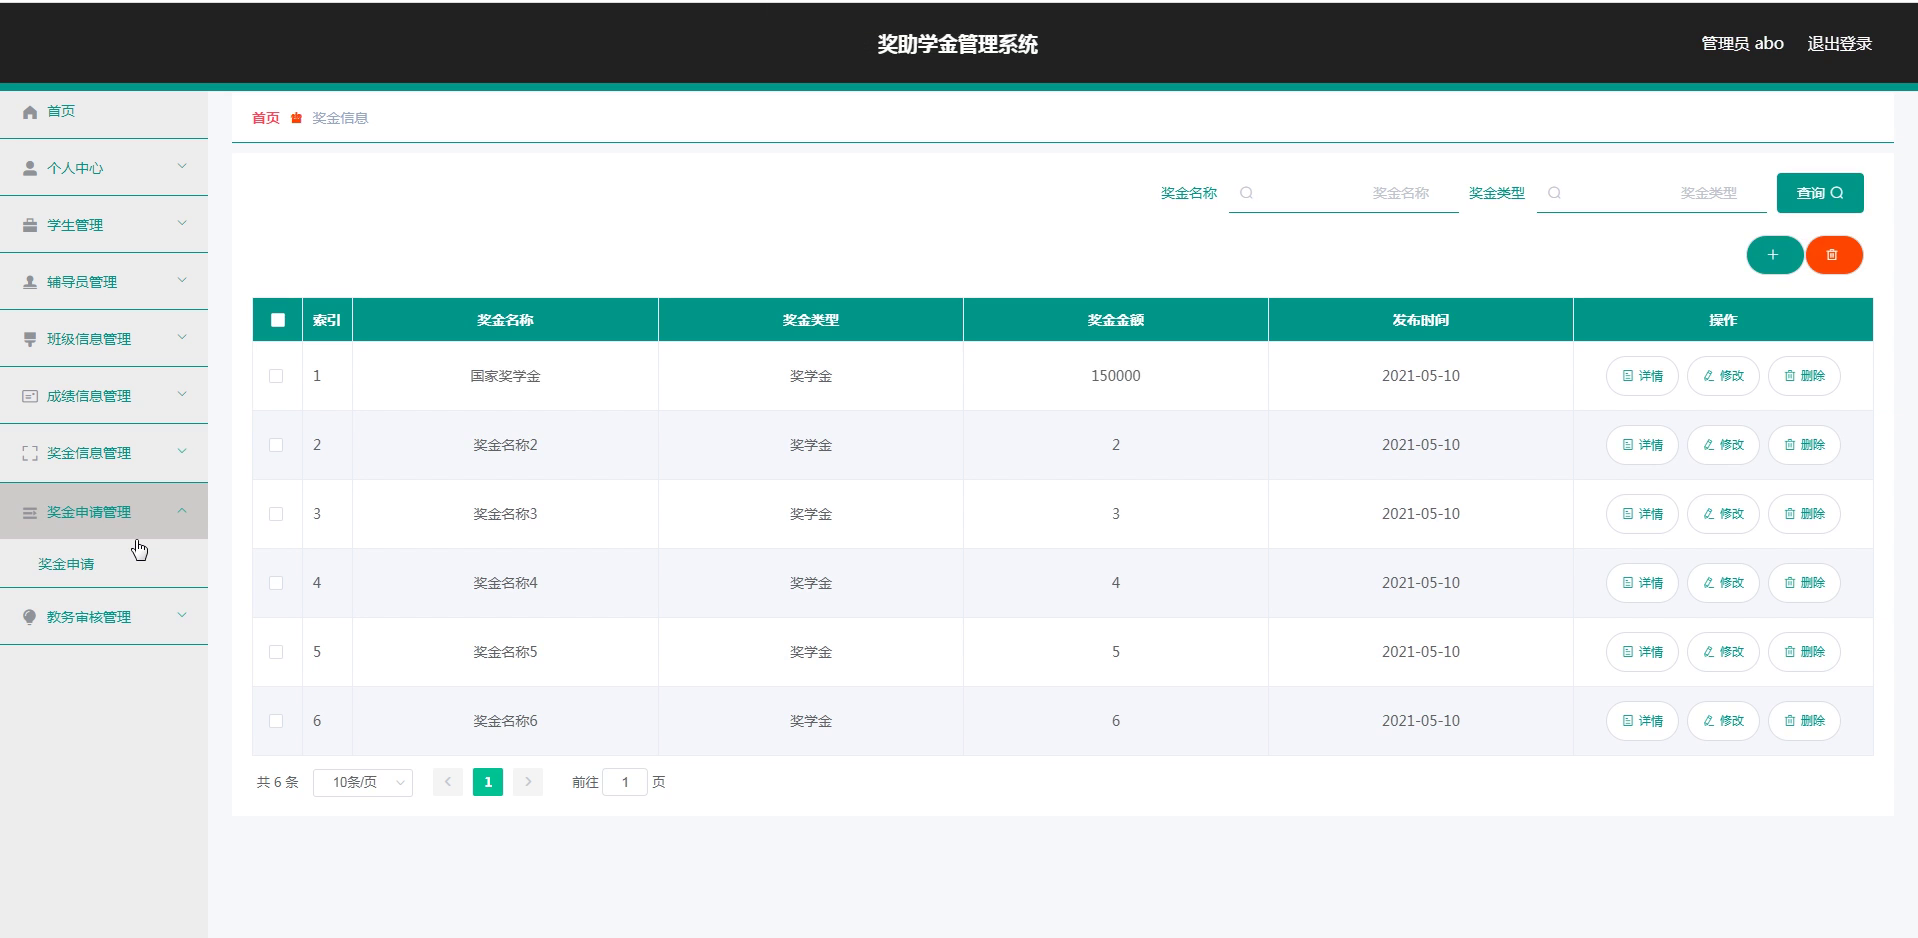Select 成绩信息管理 menu label
The image size is (1918, 938).
pos(89,396)
